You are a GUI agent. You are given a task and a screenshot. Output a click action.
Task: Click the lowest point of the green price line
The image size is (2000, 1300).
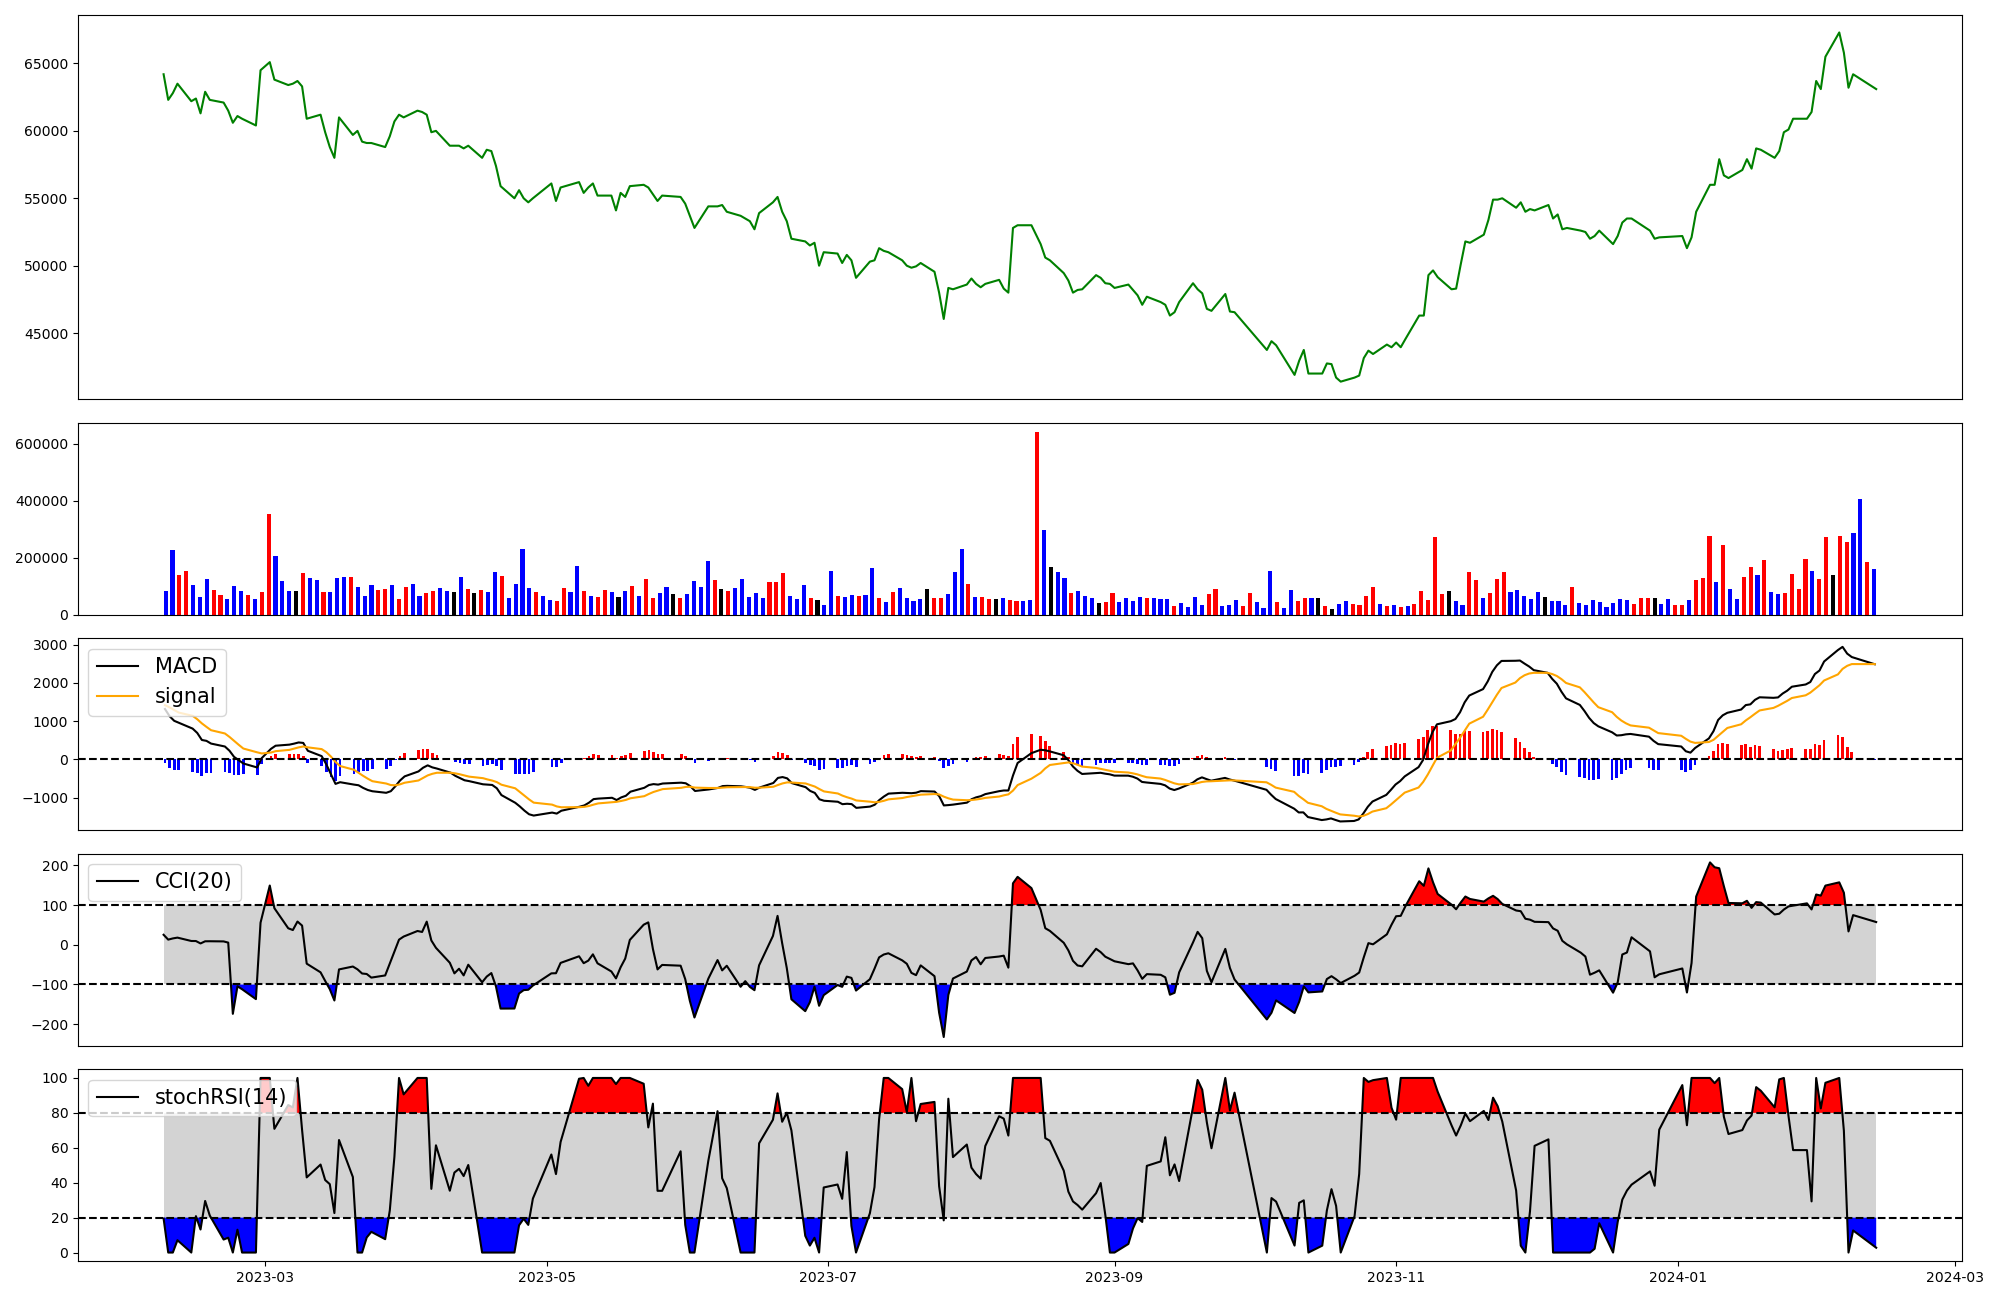pyautogui.click(x=1341, y=381)
